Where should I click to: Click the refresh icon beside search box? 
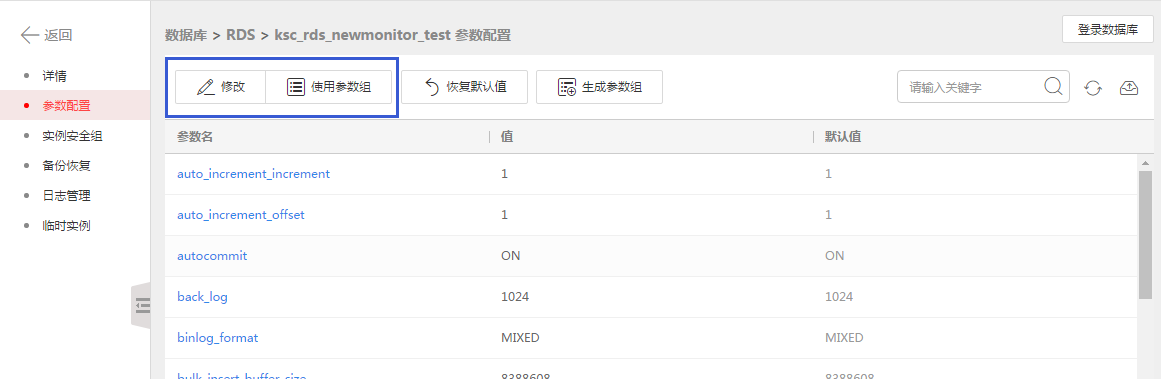click(1093, 87)
